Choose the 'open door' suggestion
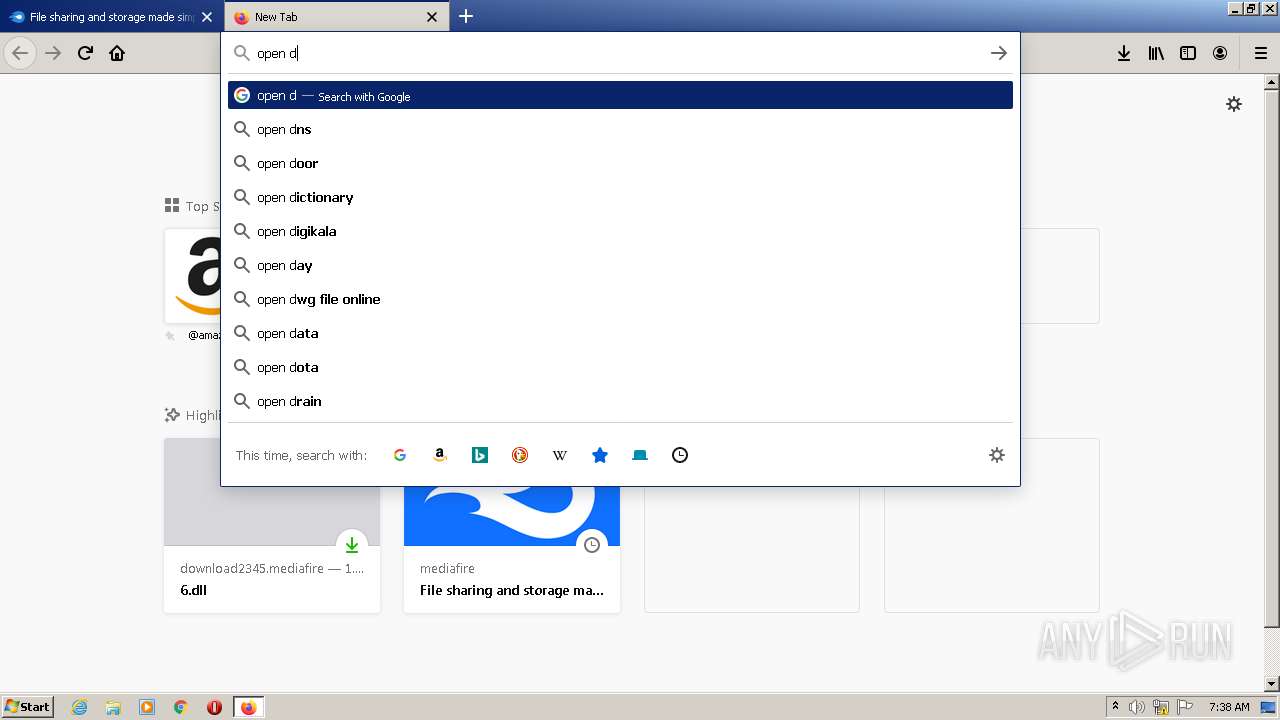The height and width of the screenshot is (720, 1280). [620, 163]
